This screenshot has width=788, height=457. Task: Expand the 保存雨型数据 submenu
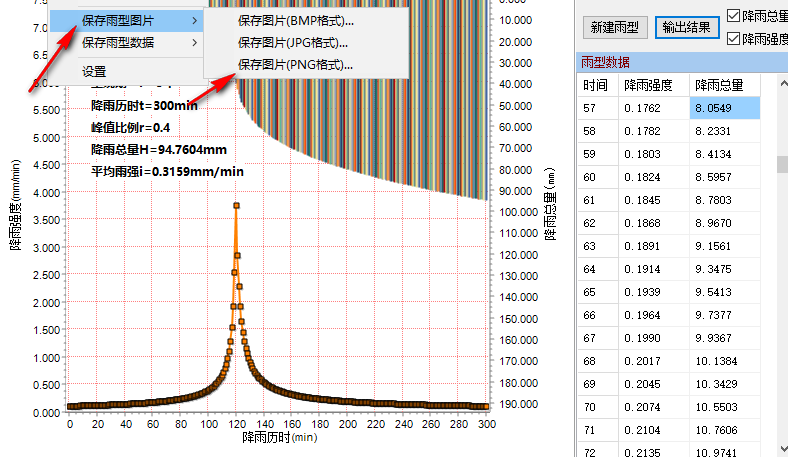[x=118, y=42]
